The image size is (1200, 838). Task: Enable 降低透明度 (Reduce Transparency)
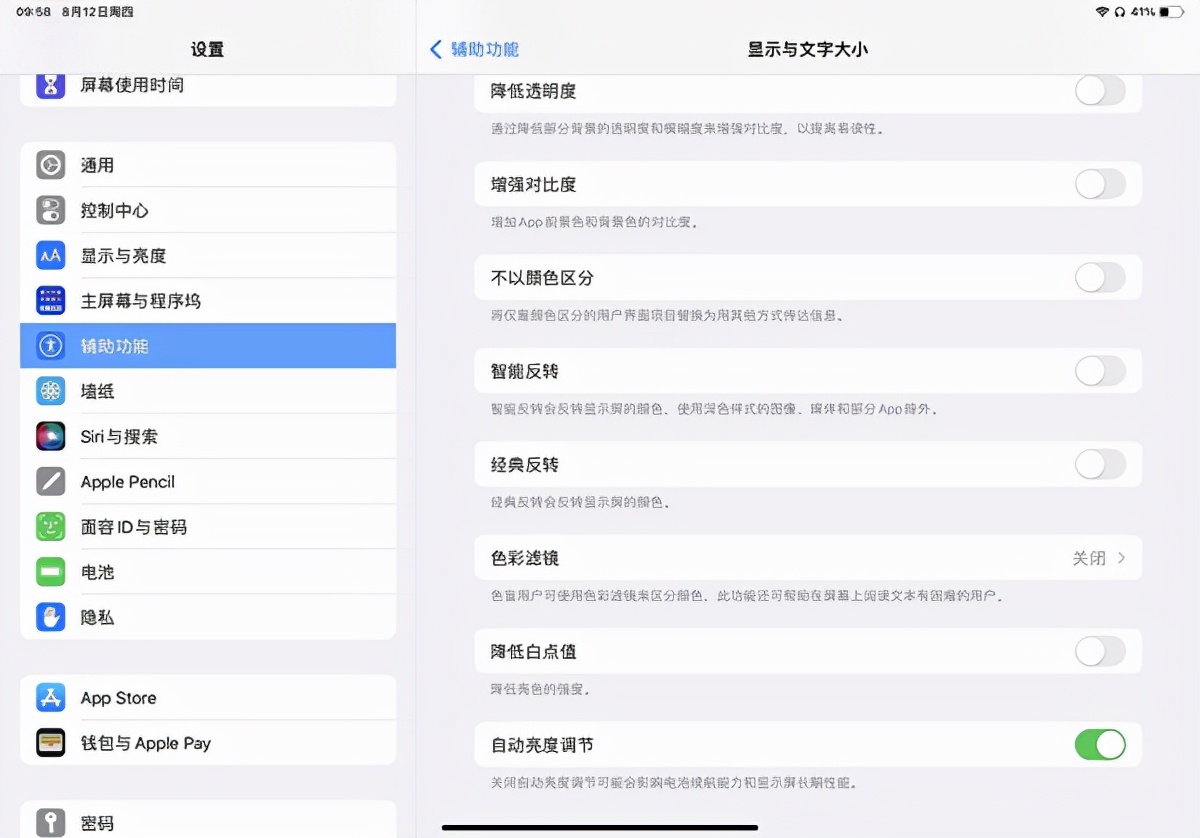1100,90
